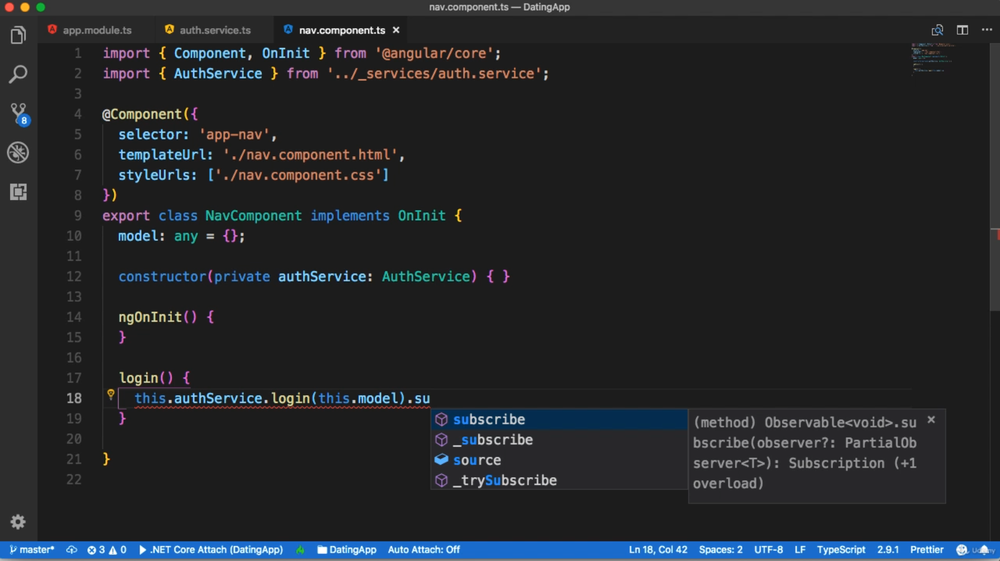The height and width of the screenshot is (561, 1000).
Task: Click the feedback smiley icon in status bar
Action: pyautogui.click(x=962, y=550)
